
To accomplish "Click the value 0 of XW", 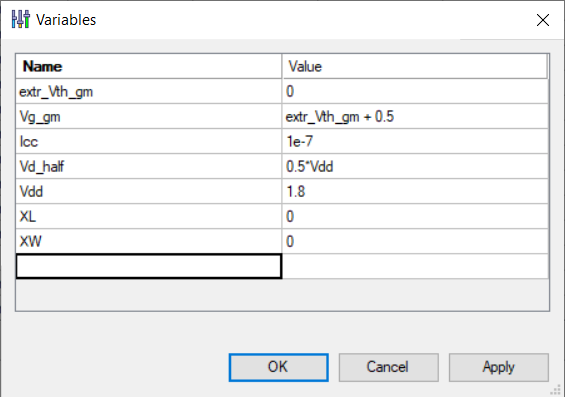I will 415,241.
